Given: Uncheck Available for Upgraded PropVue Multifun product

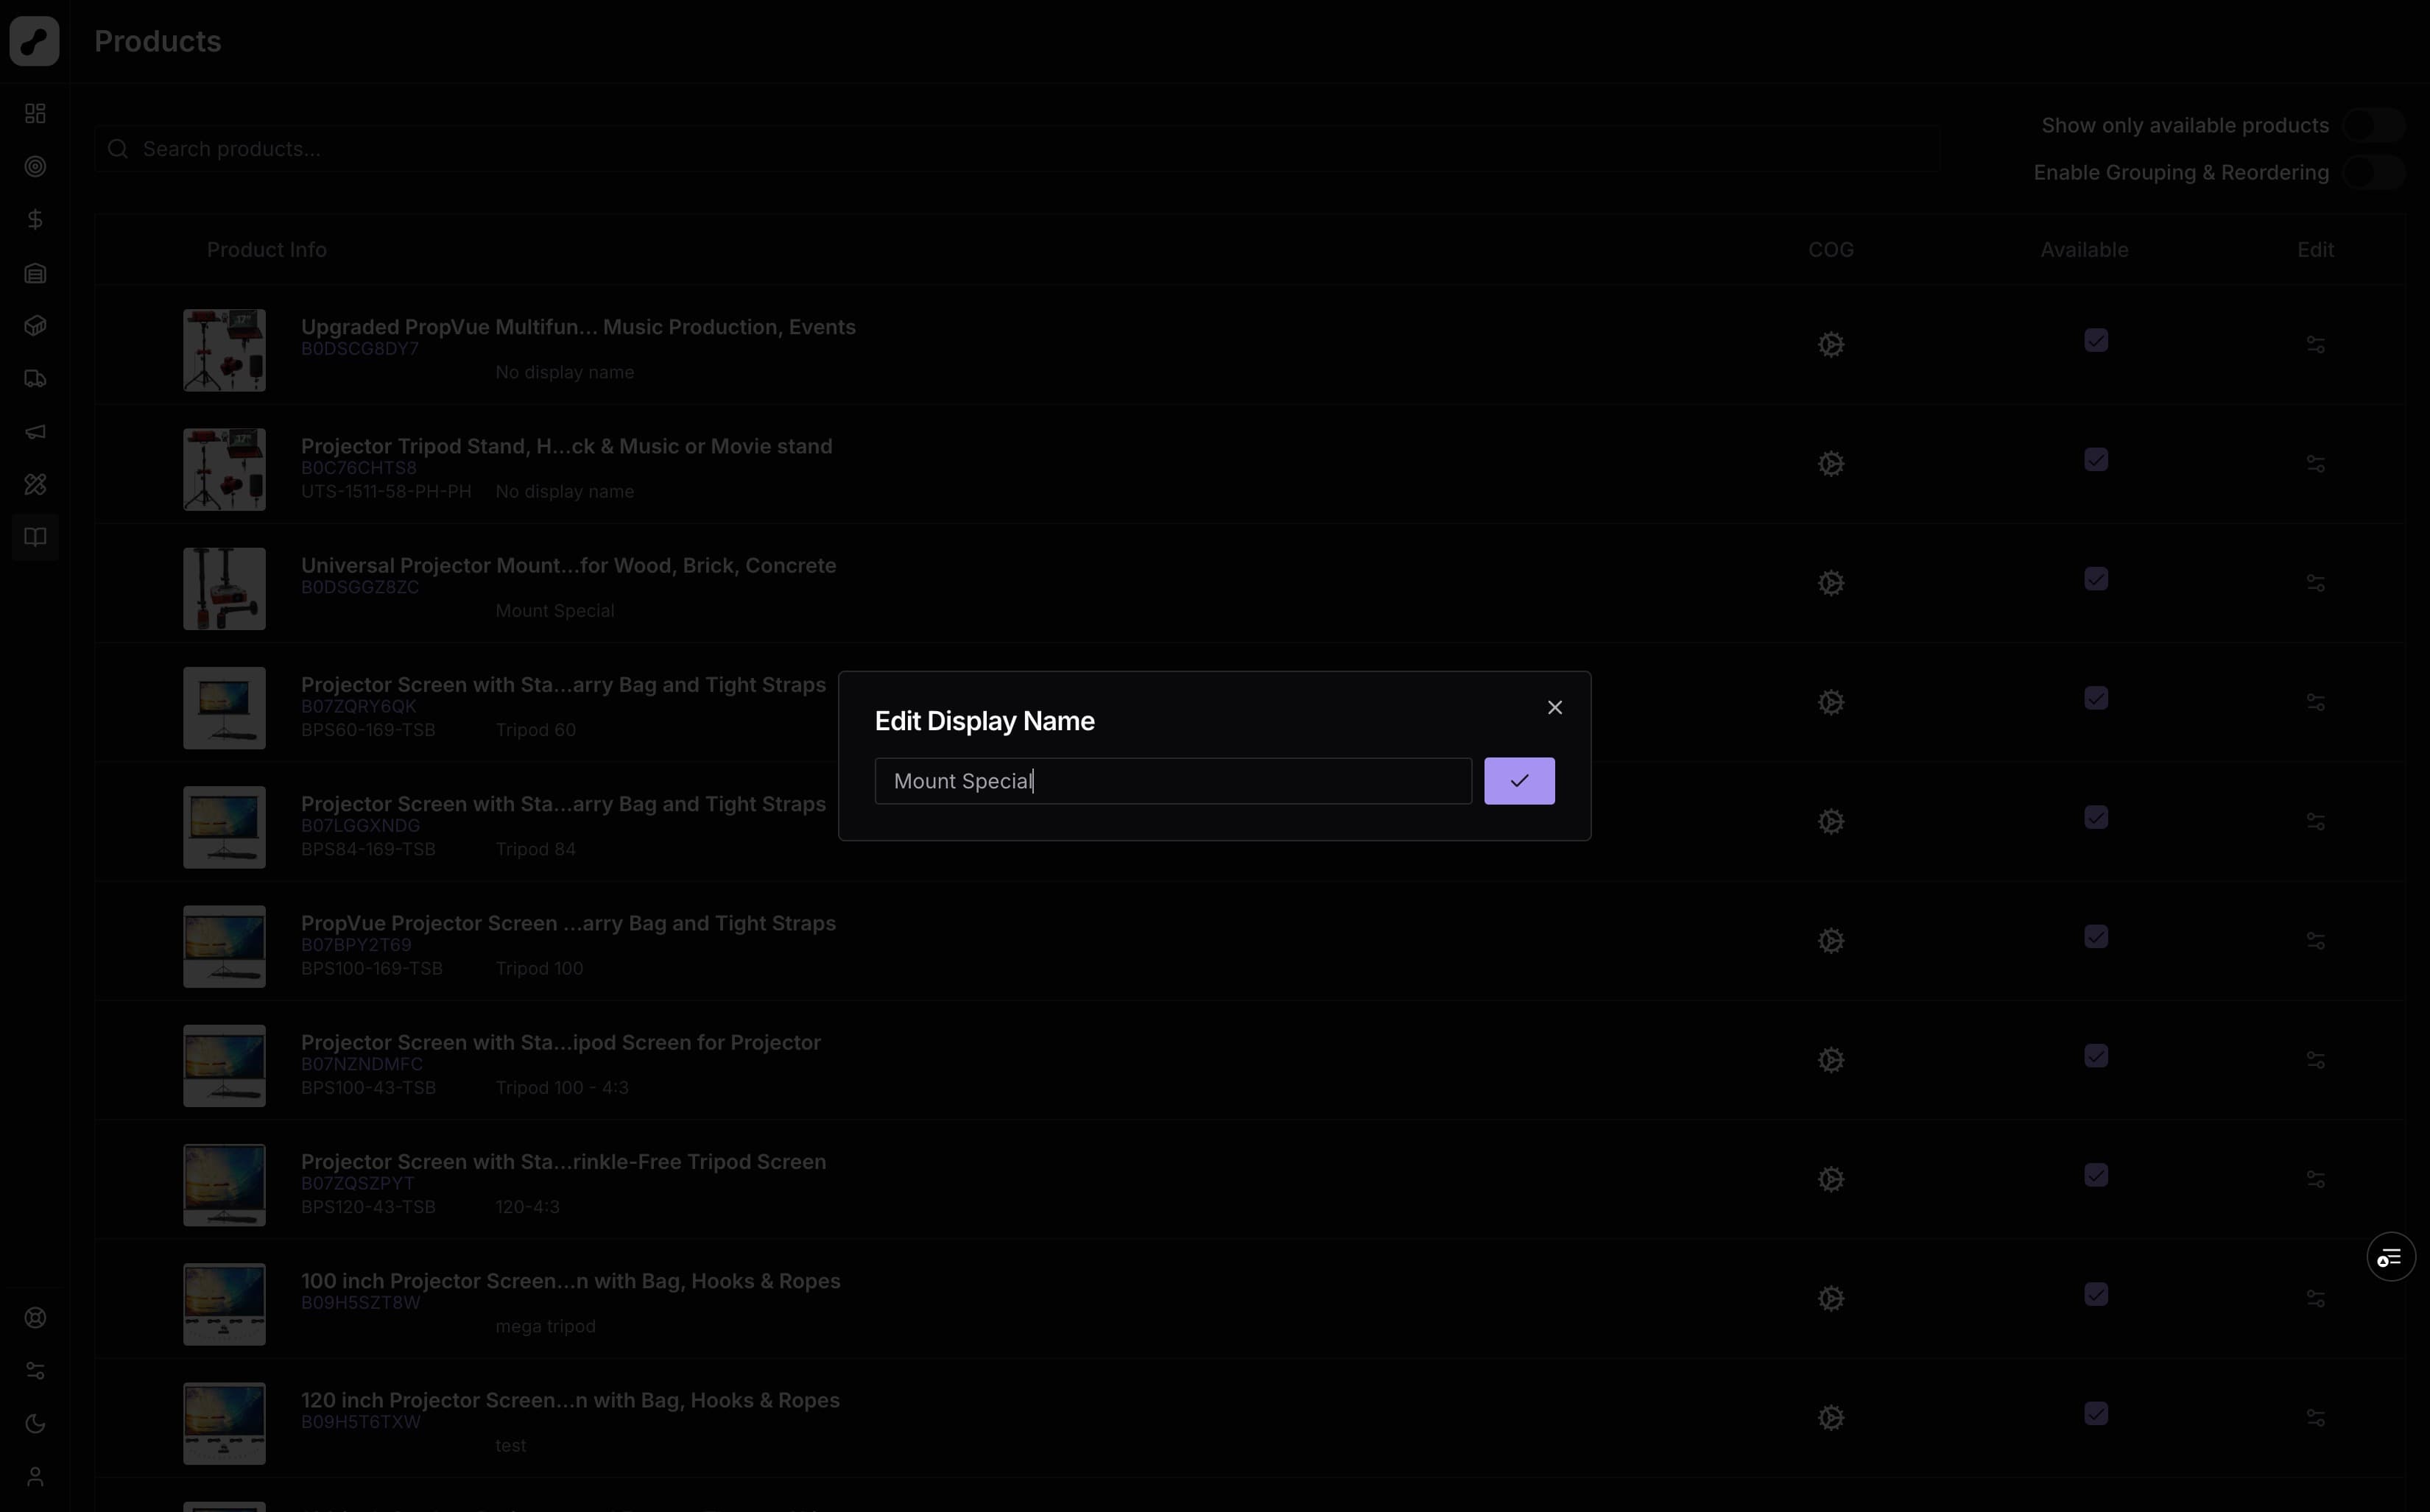Looking at the screenshot, I should tap(2096, 341).
